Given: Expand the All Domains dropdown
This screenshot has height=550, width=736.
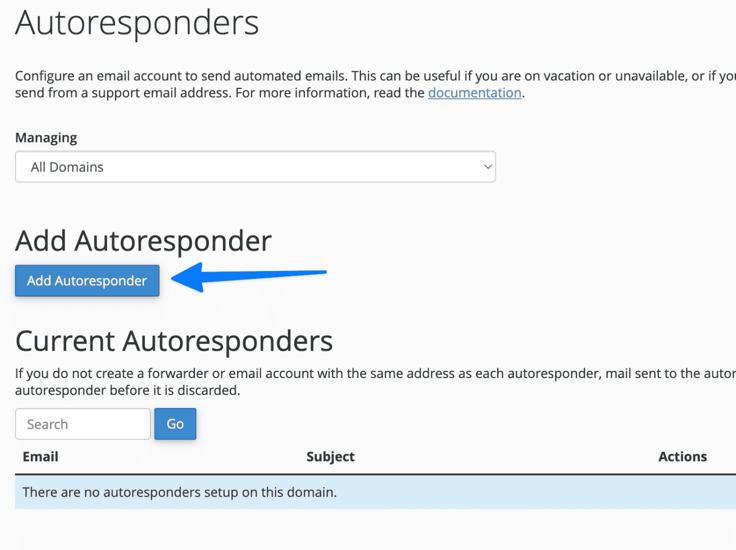Looking at the screenshot, I should tap(255, 167).
